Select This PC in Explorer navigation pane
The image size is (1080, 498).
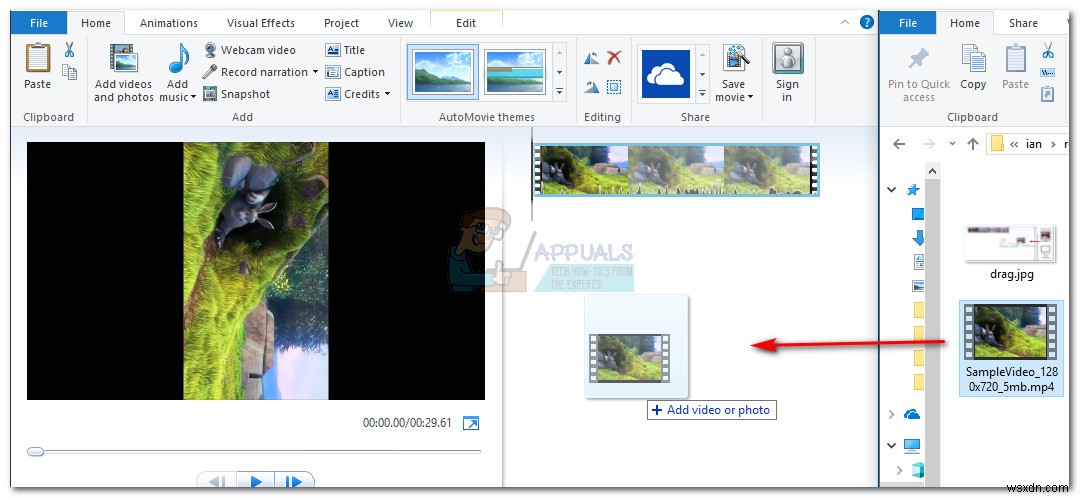click(x=912, y=446)
